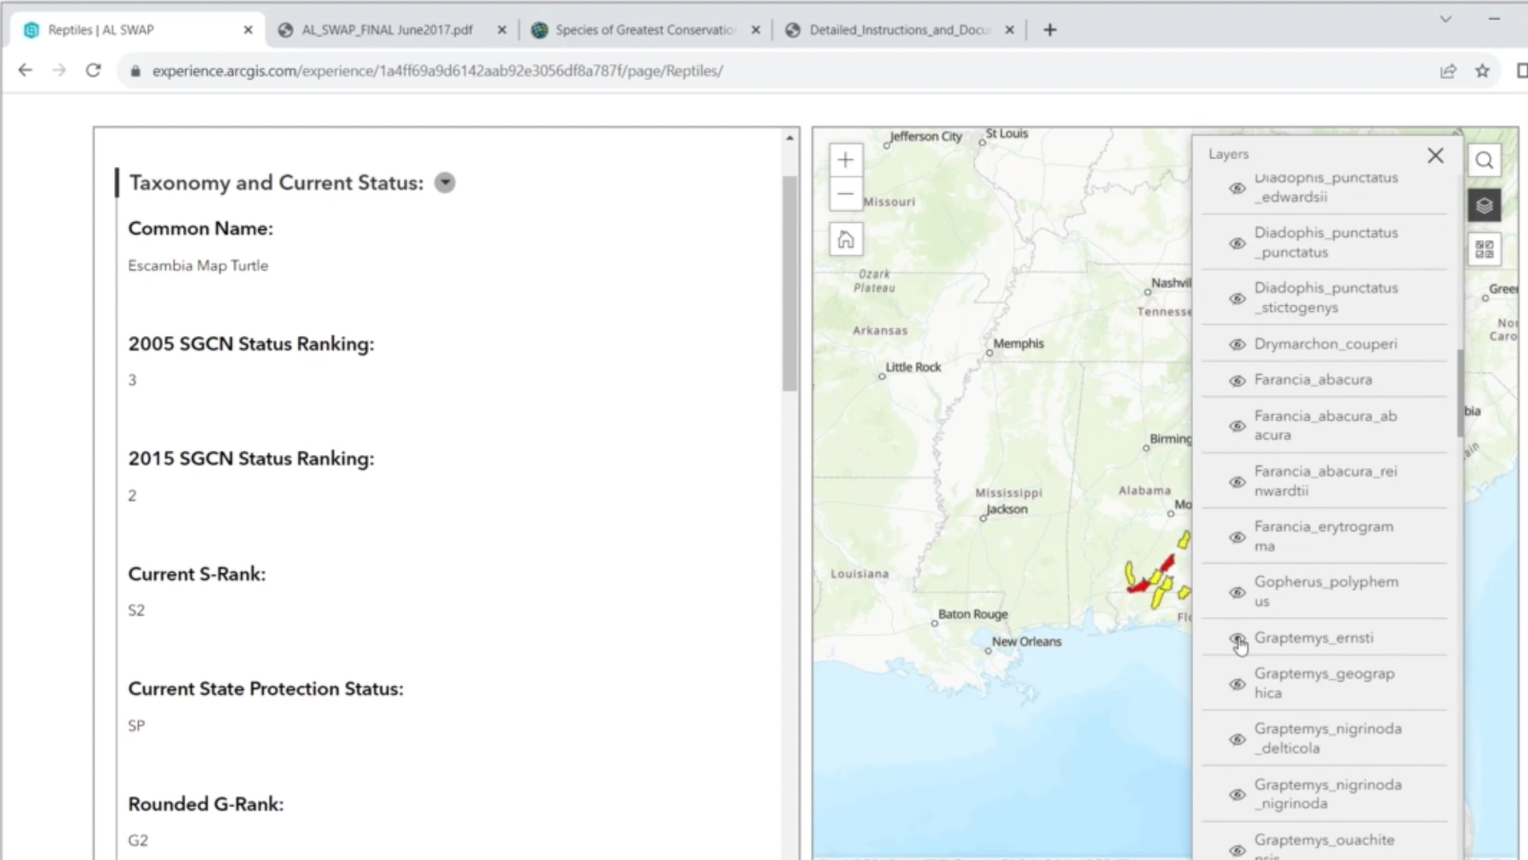Select the home default extent icon
This screenshot has height=860, width=1528.
[845, 239]
